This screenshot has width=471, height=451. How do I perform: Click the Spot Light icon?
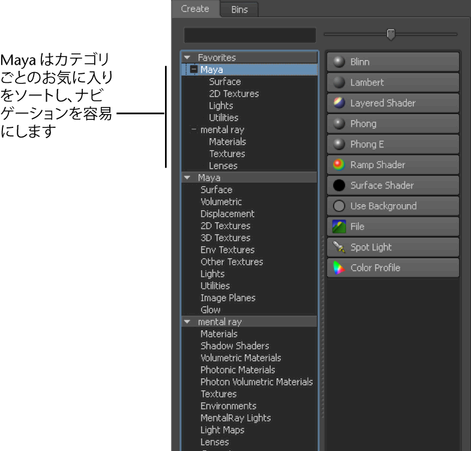pos(339,247)
